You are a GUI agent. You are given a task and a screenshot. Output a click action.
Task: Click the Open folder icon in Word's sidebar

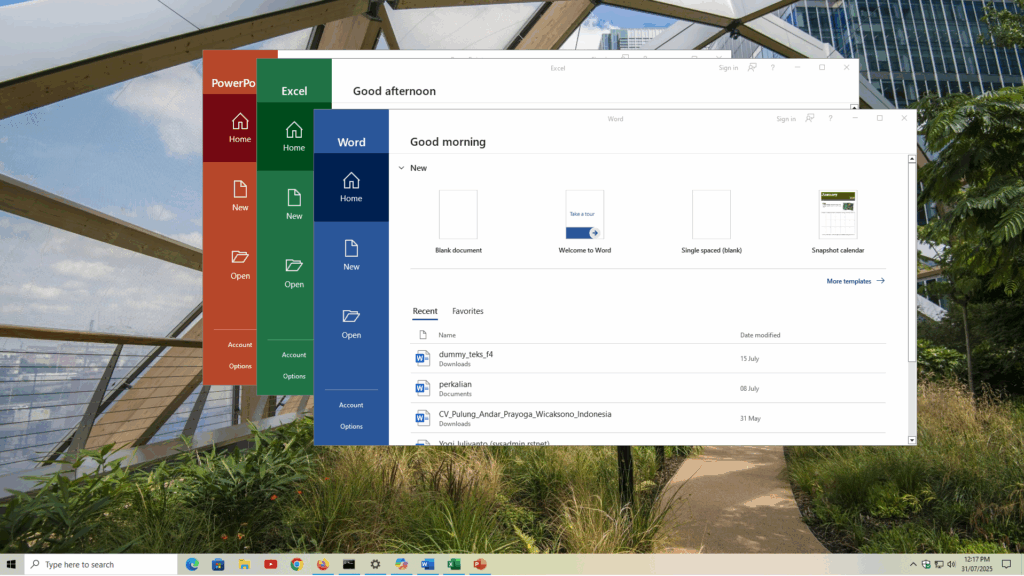(351, 317)
